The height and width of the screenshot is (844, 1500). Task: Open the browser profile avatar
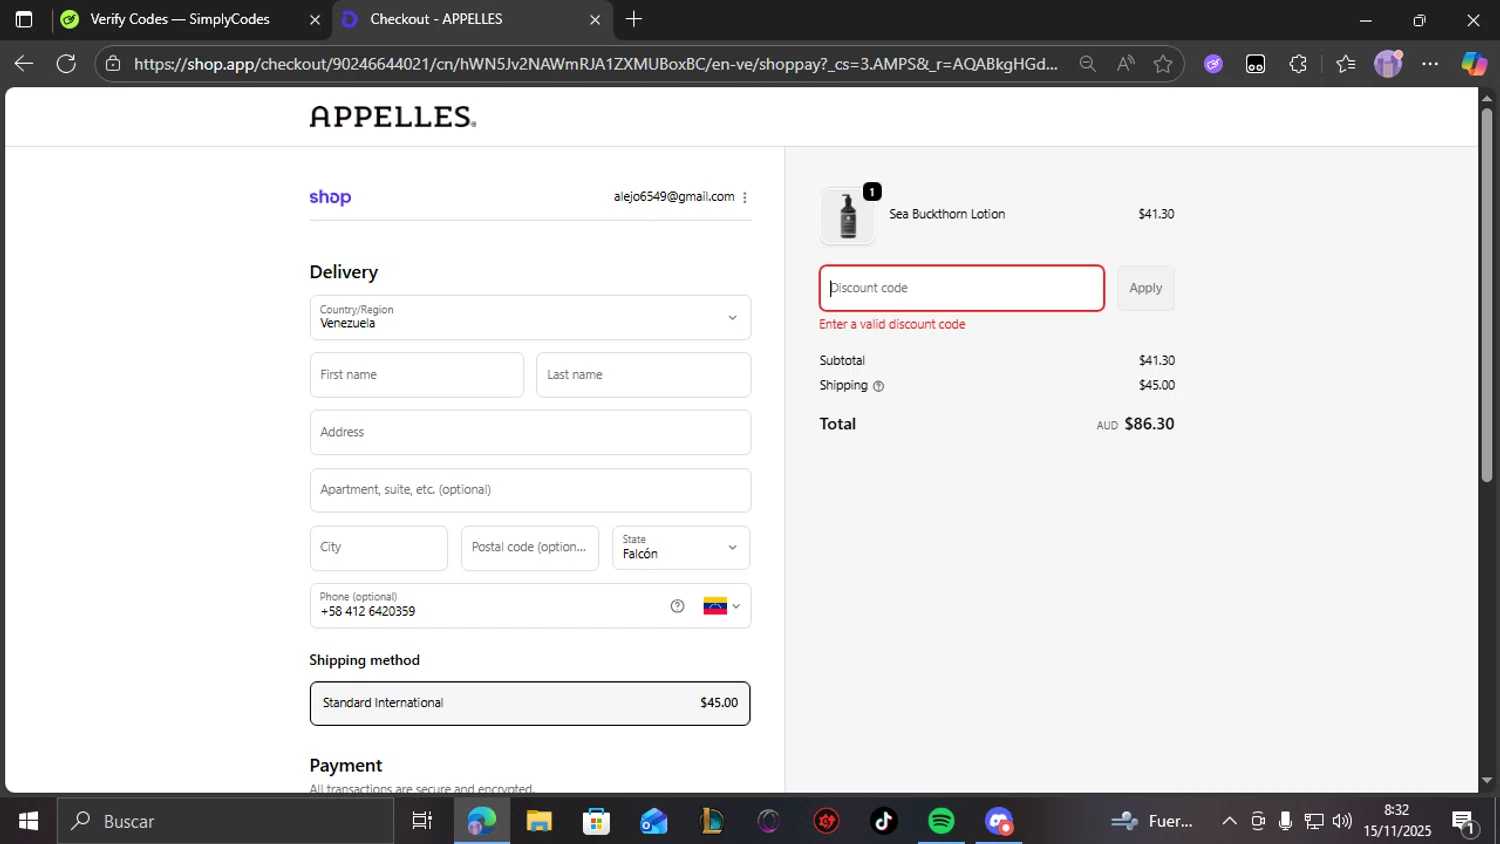click(1388, 64)
